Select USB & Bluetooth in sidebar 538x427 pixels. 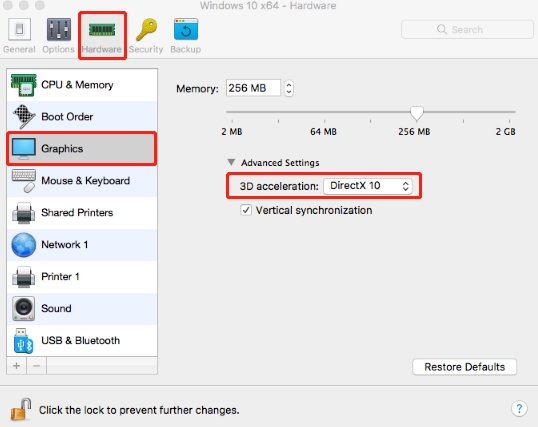point(82,341)
